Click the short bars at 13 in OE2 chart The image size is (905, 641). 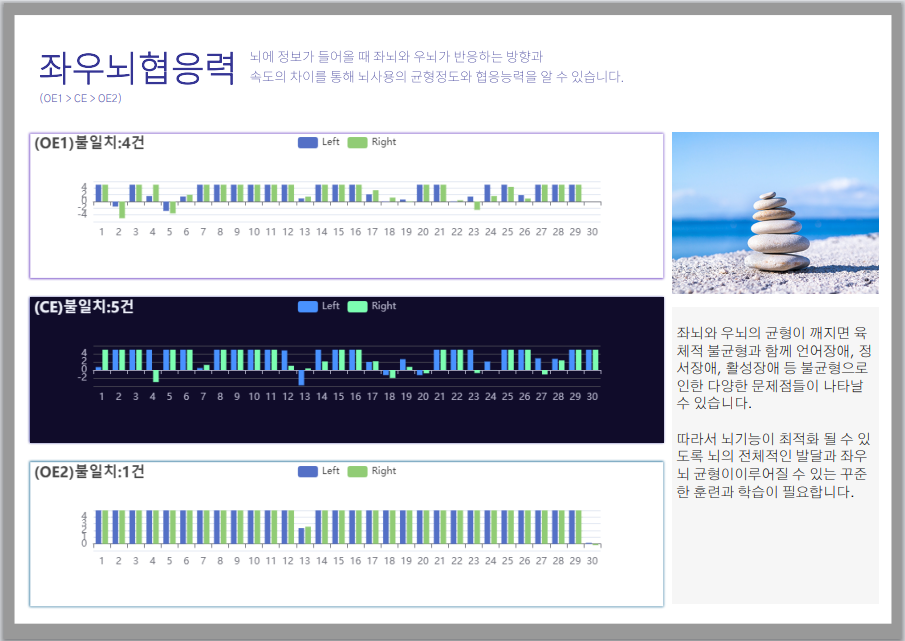(x=304, y=535)
